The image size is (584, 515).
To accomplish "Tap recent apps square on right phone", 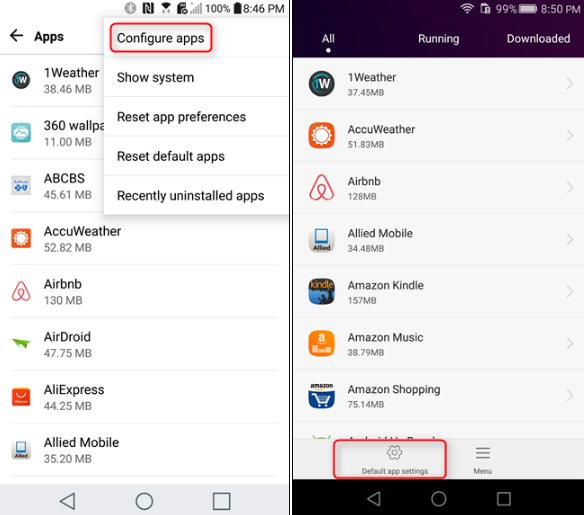I will (x=504, y=499).
